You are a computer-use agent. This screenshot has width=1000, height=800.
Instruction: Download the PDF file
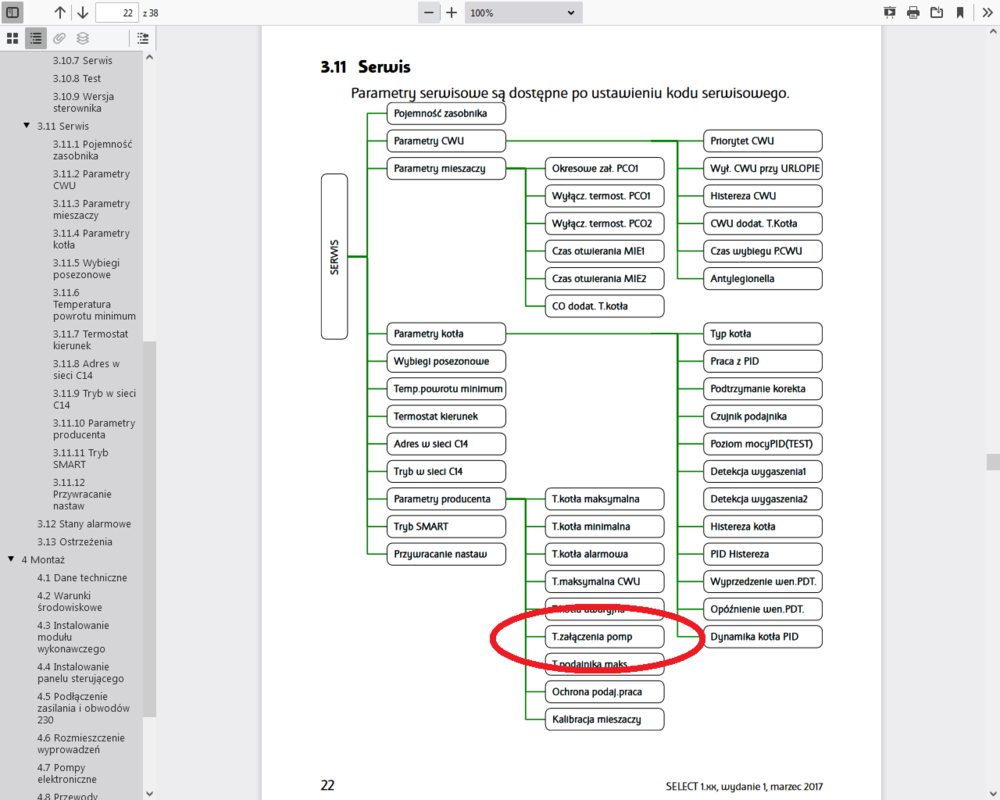point(937,12)
